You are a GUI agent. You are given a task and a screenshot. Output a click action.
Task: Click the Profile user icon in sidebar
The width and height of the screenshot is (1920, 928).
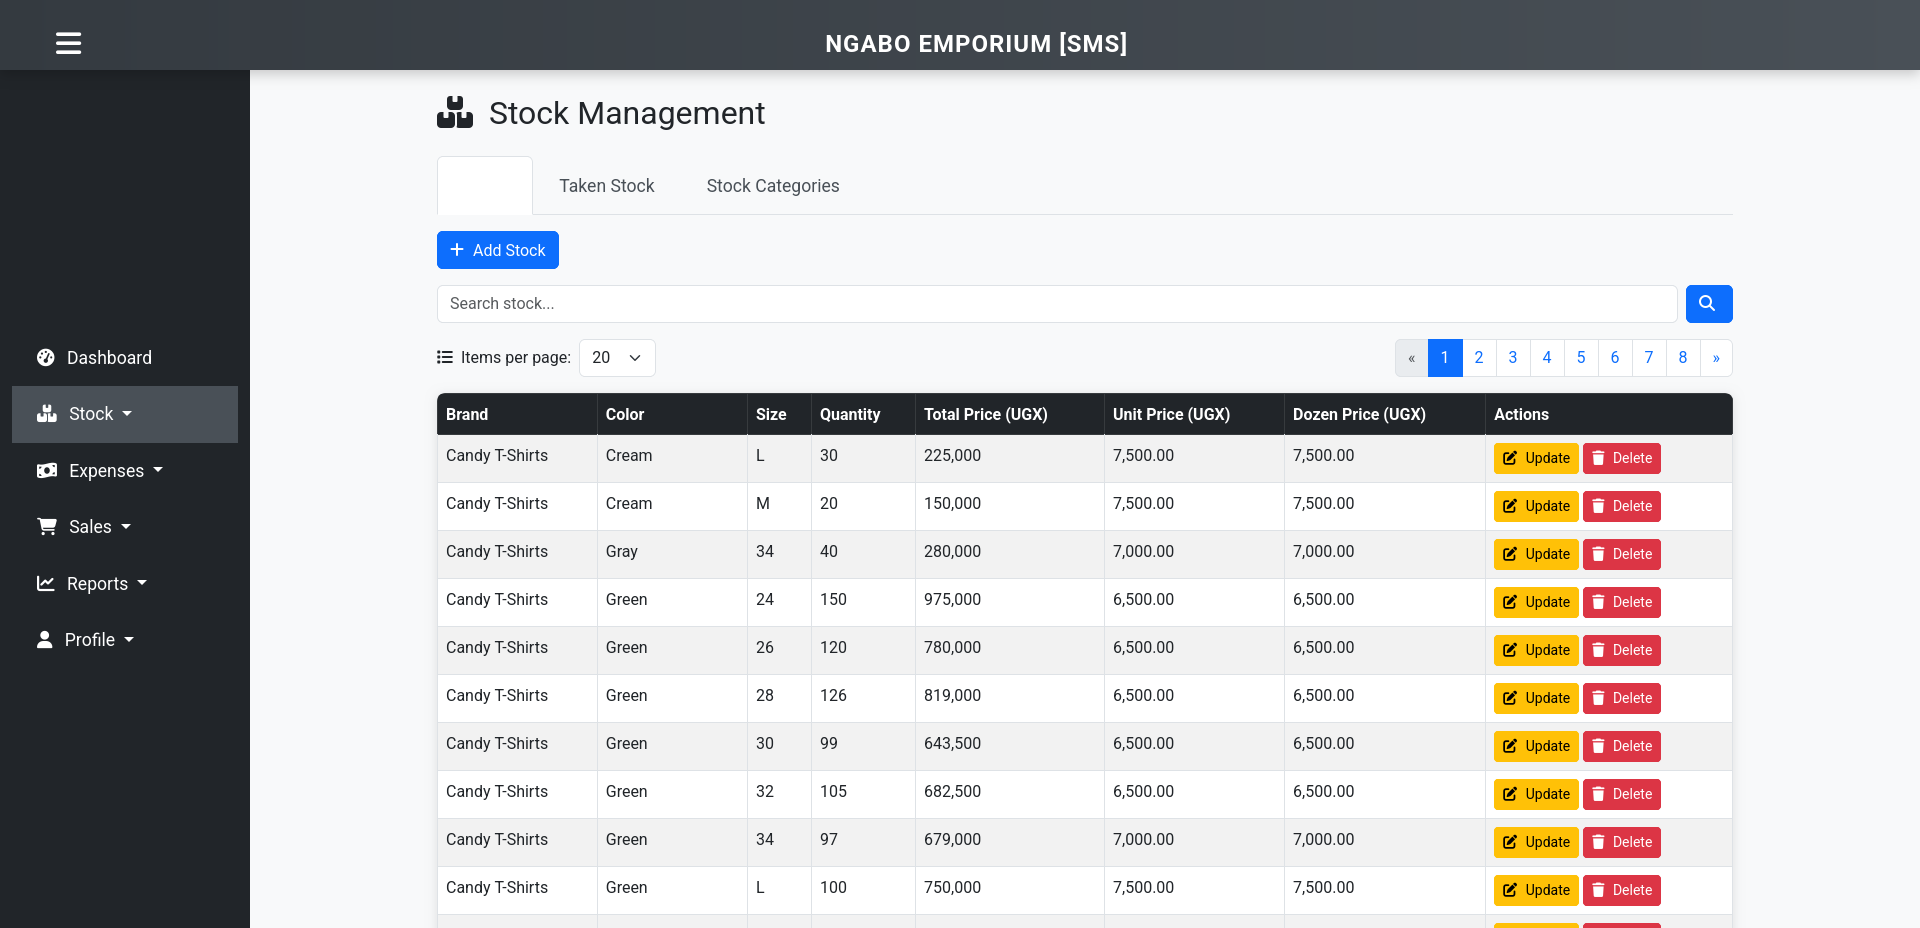pyautogui.click(x=45, y=640)
